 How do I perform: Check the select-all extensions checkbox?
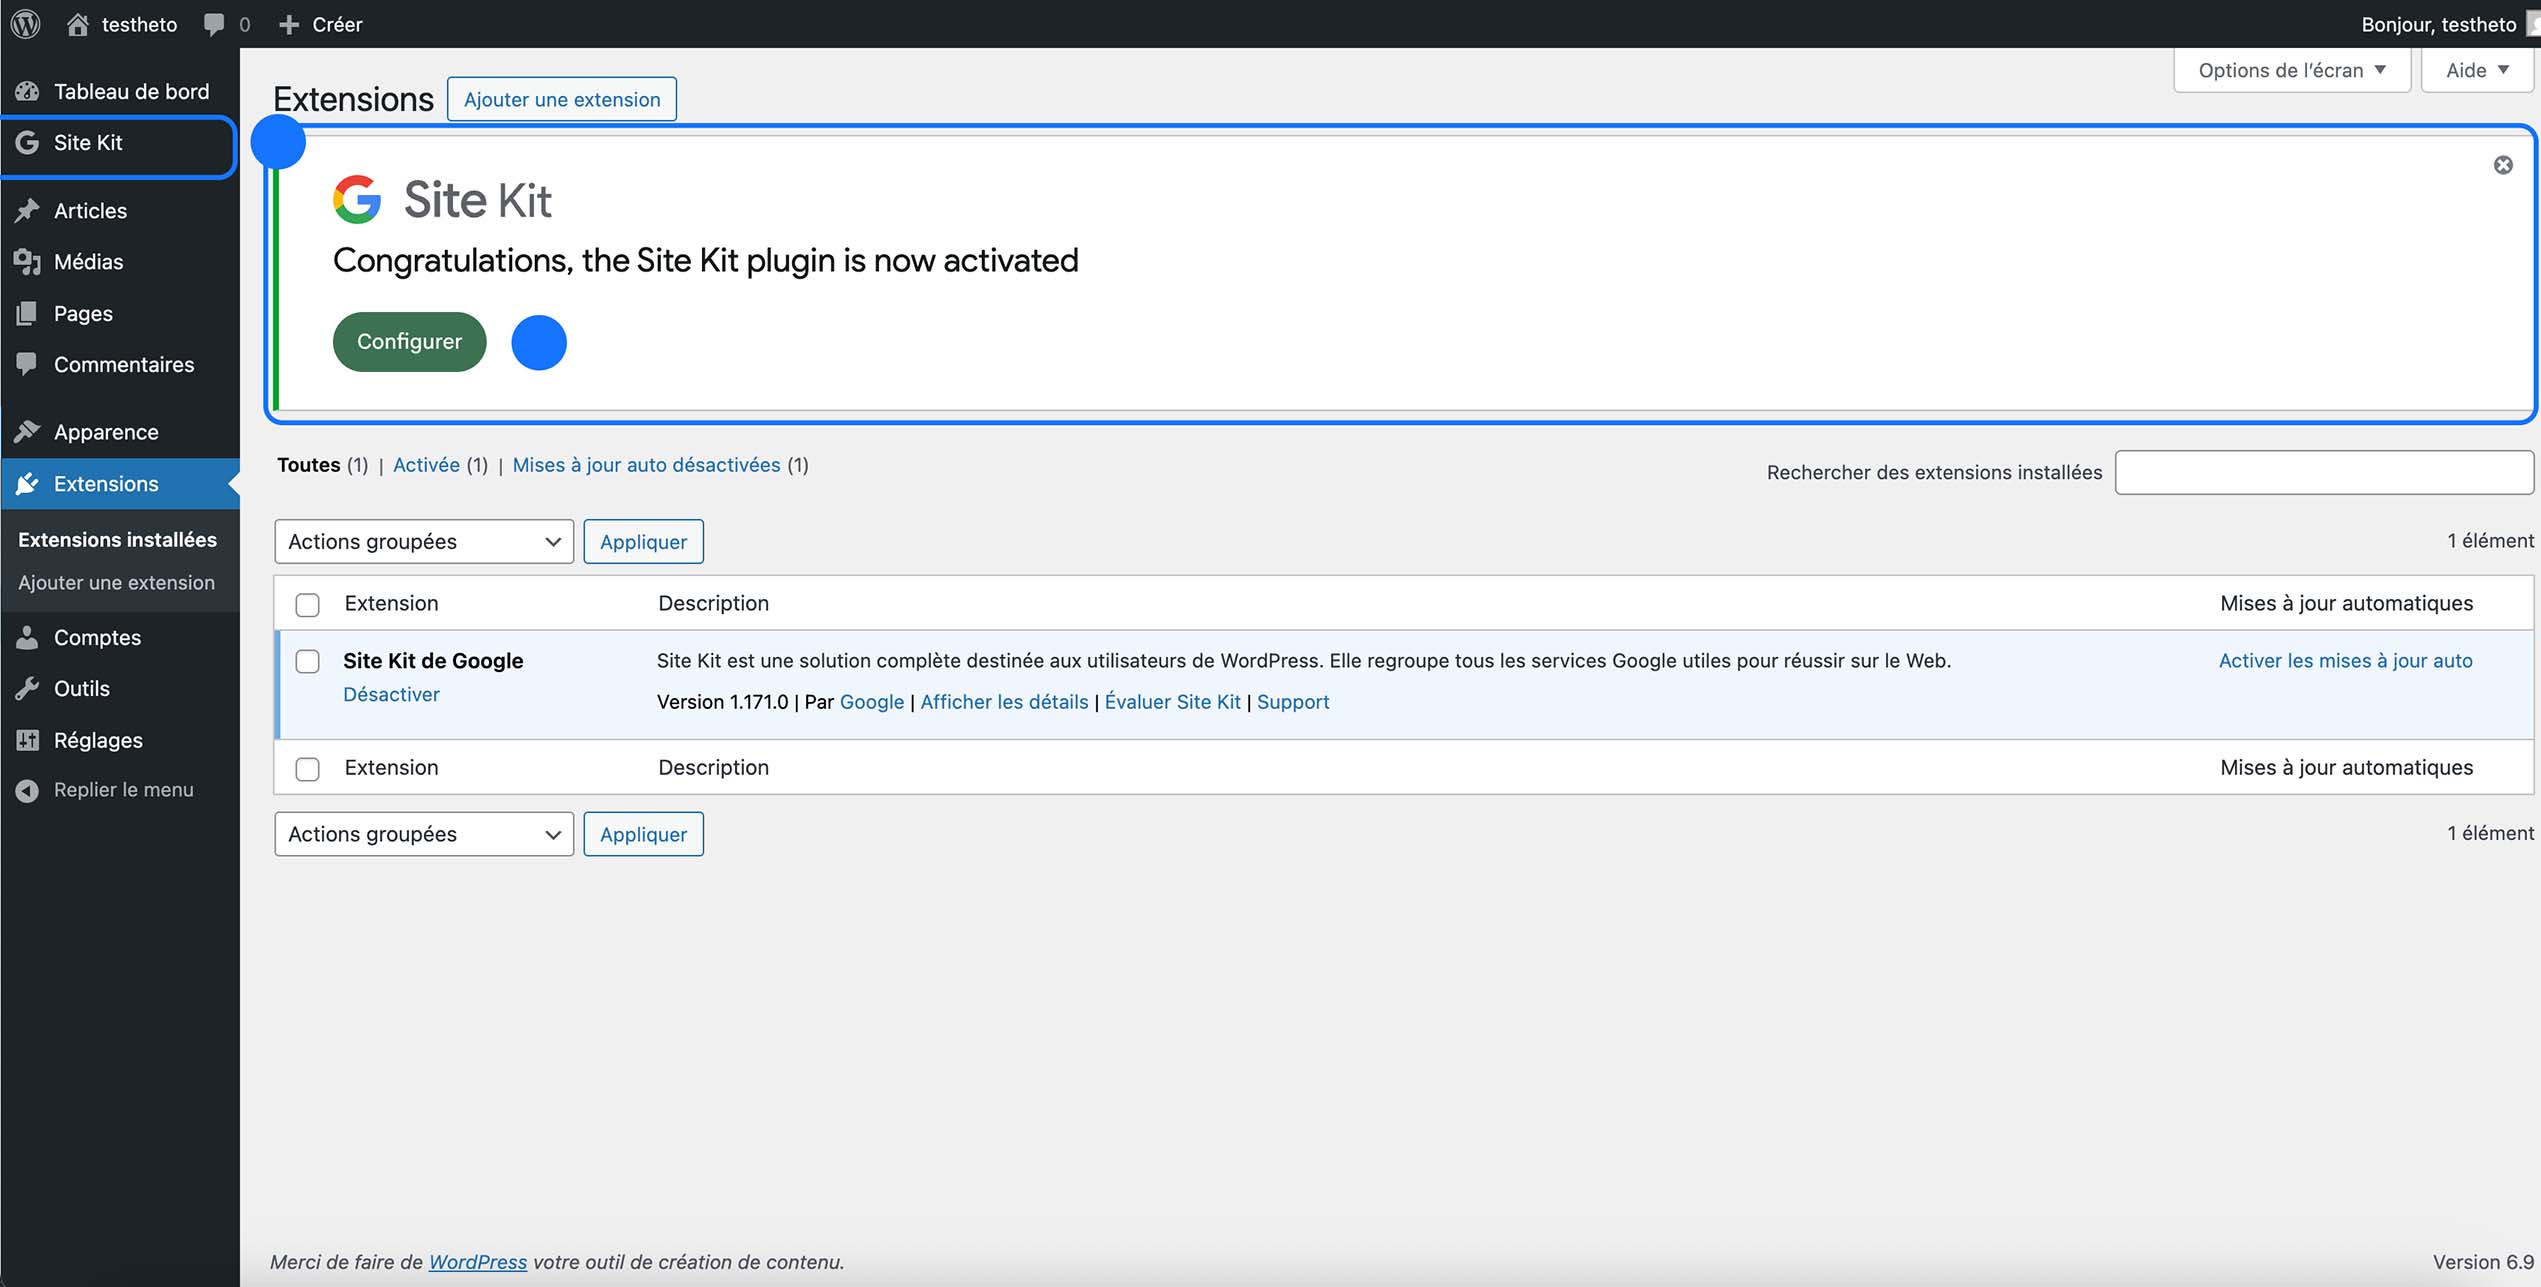[307, 604]
